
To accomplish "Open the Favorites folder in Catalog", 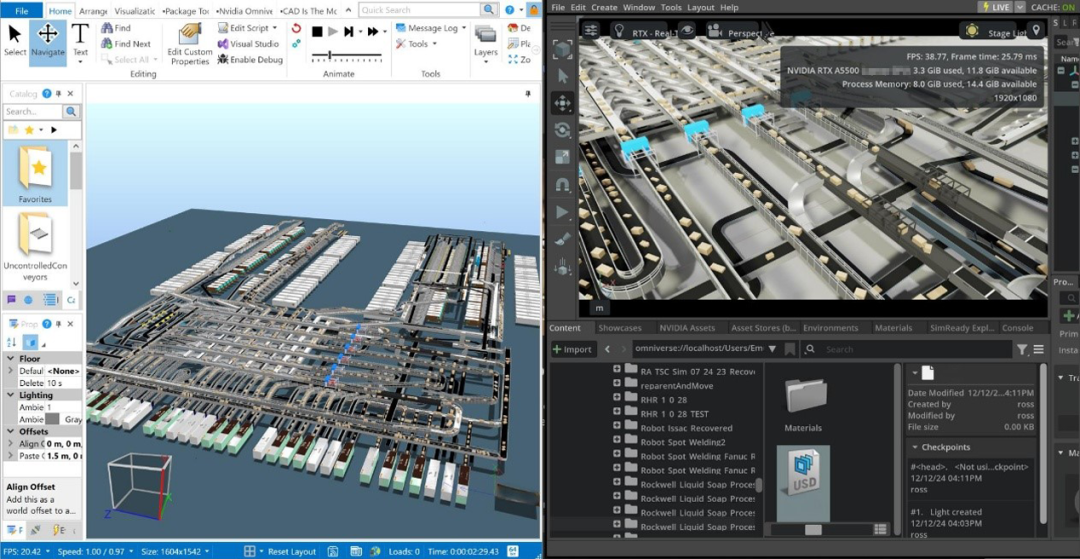I will tap(35, 174).
